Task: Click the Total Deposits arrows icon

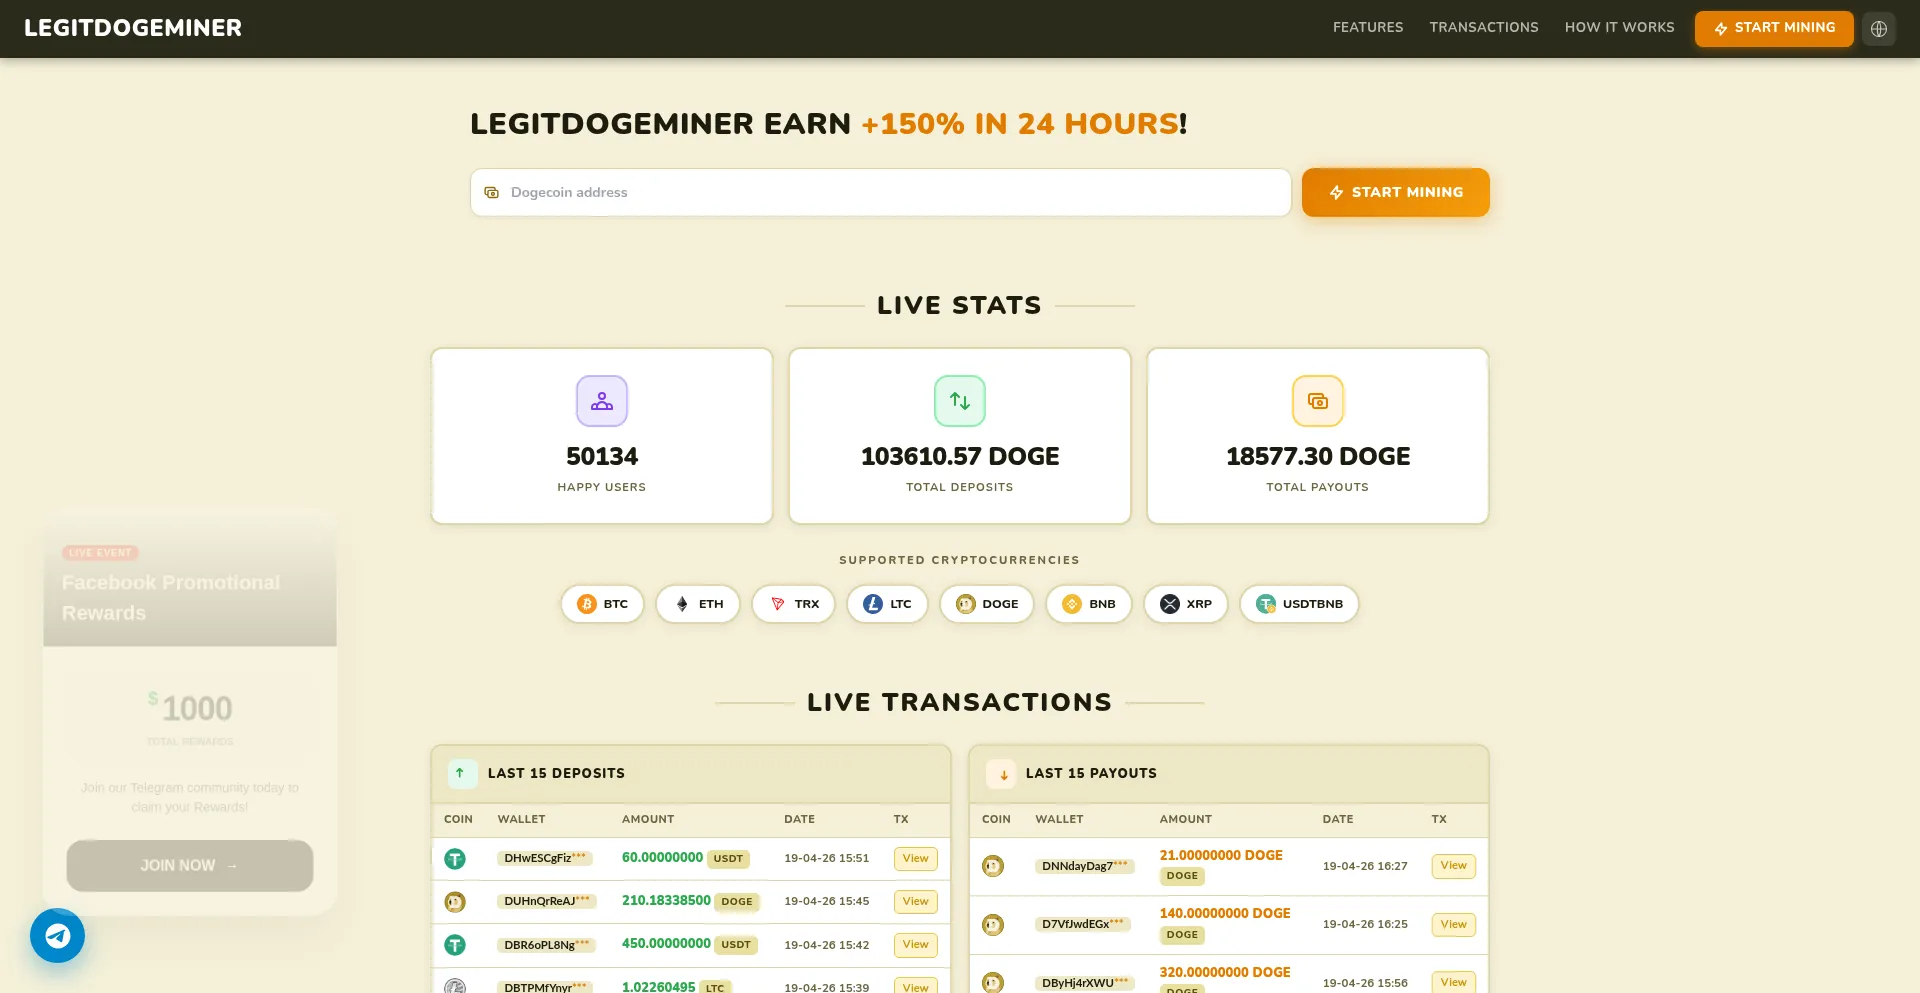Action: coord(960,401)
